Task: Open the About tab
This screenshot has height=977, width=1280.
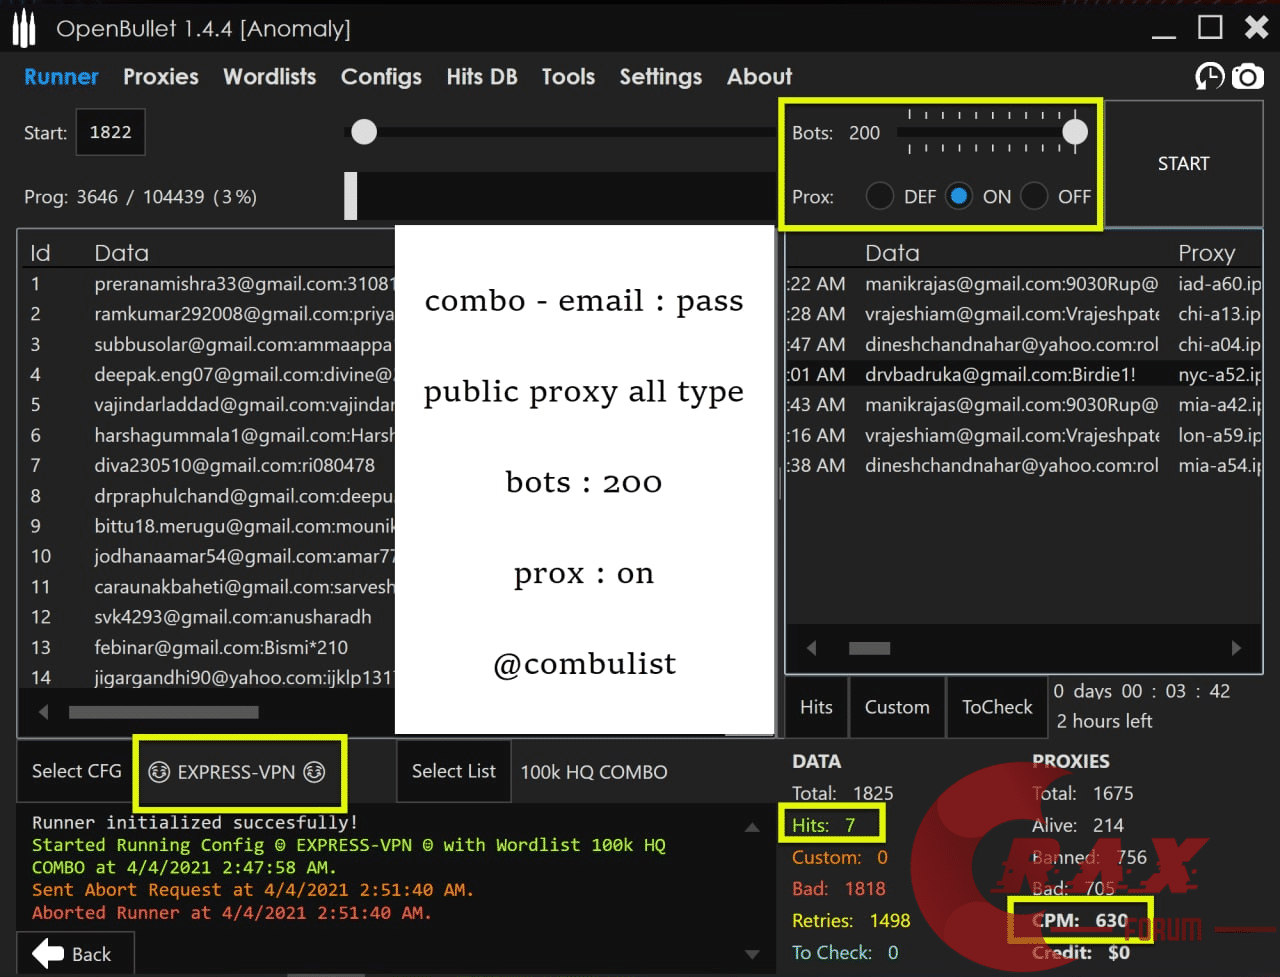Action: pos(760,77)
